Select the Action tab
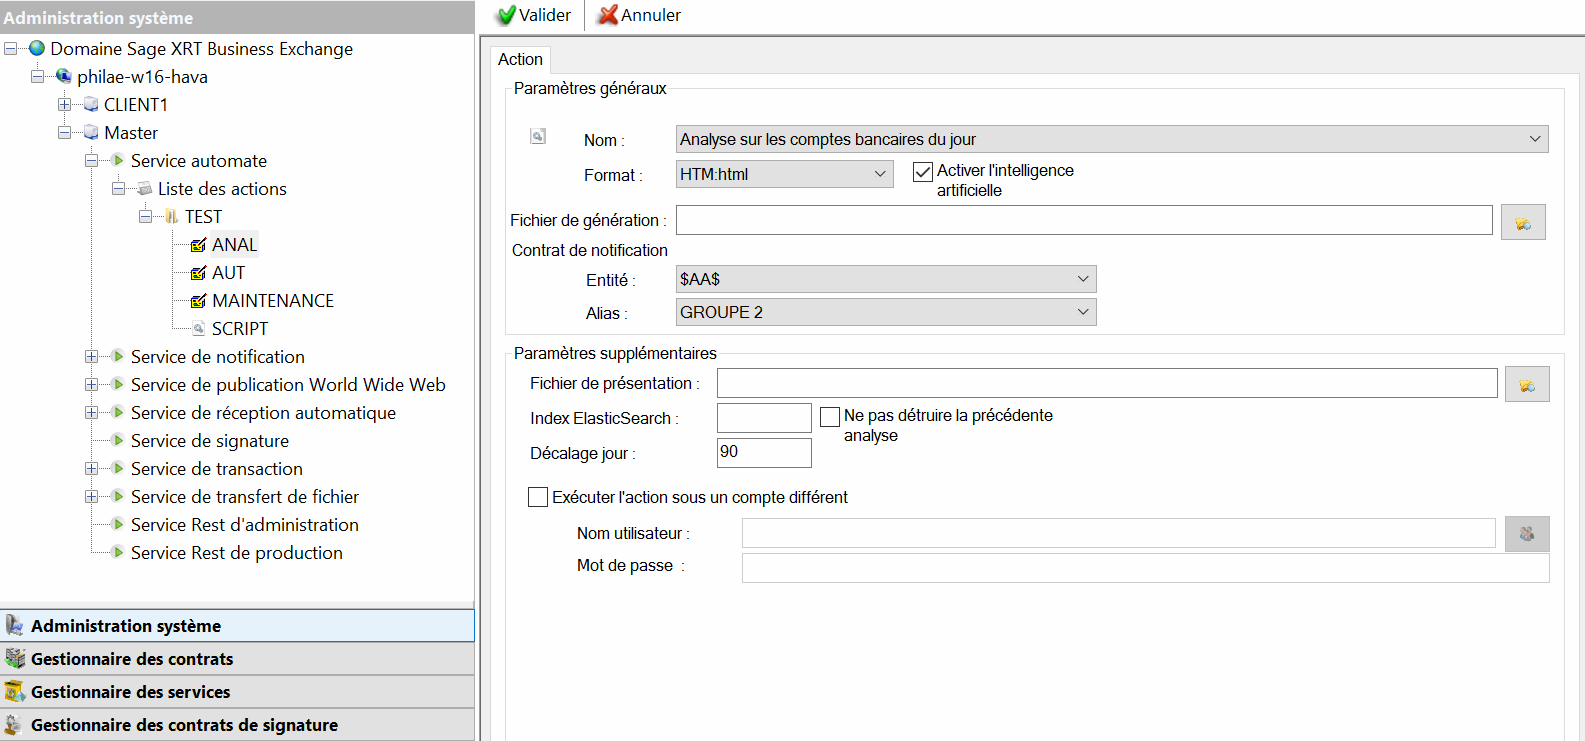This screenshot has width=1585, height=741. [x=520, y=59]
